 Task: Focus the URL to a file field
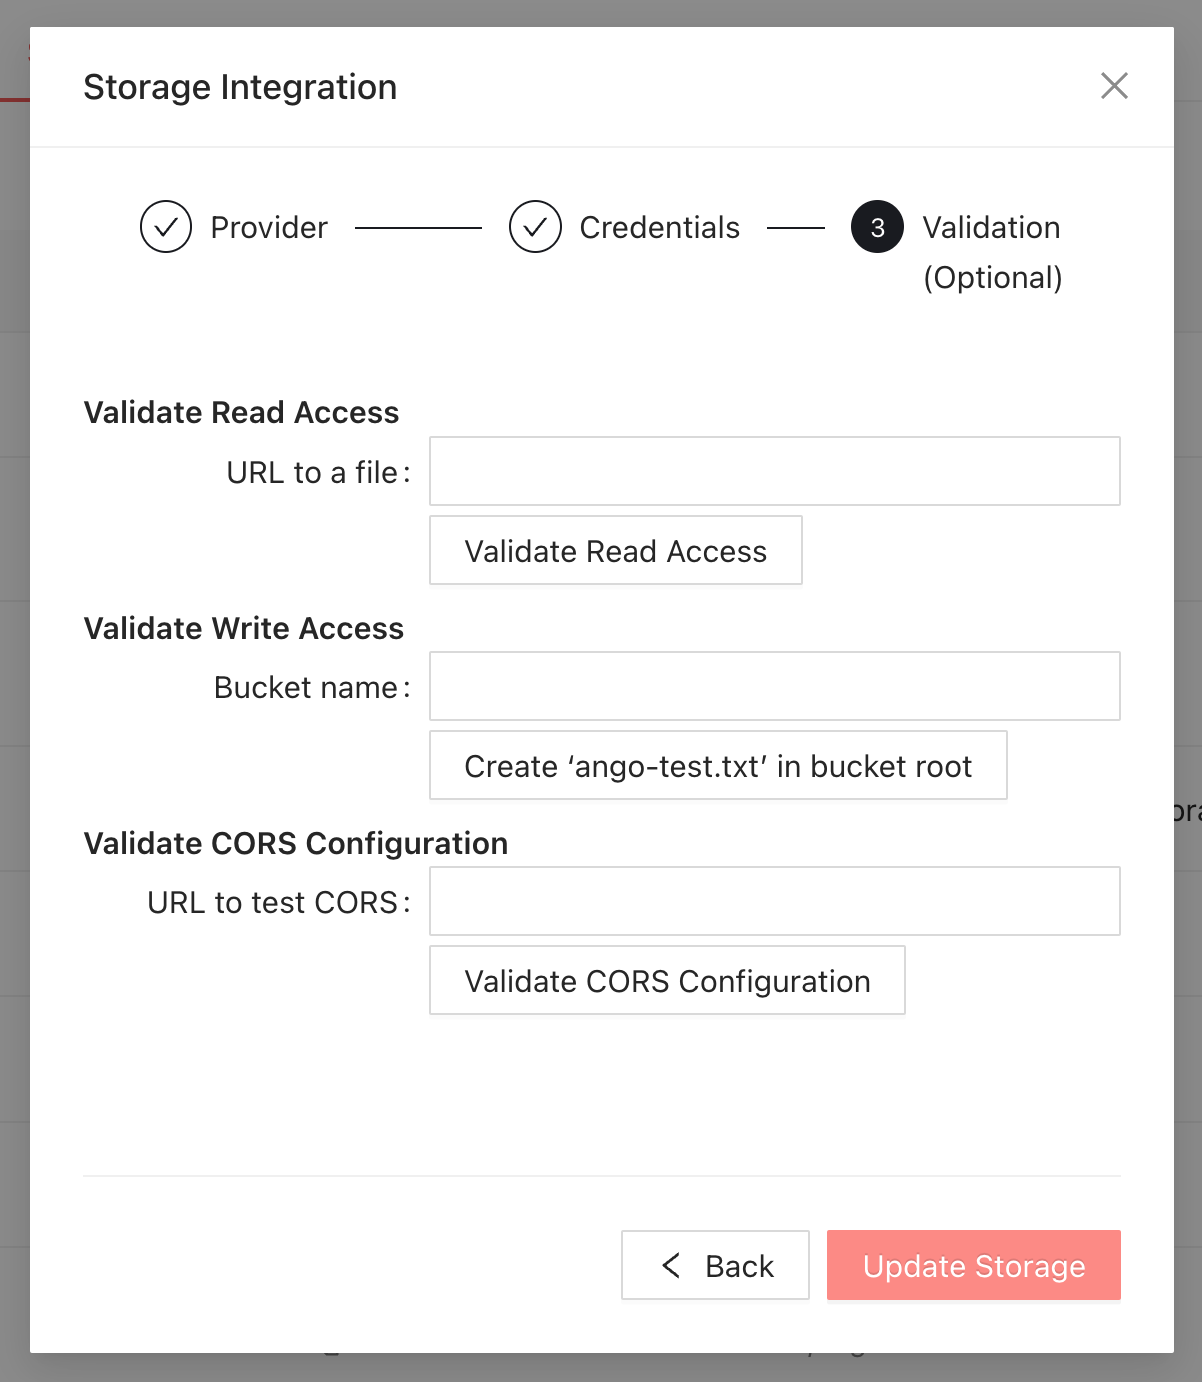(x=774, y=471)
